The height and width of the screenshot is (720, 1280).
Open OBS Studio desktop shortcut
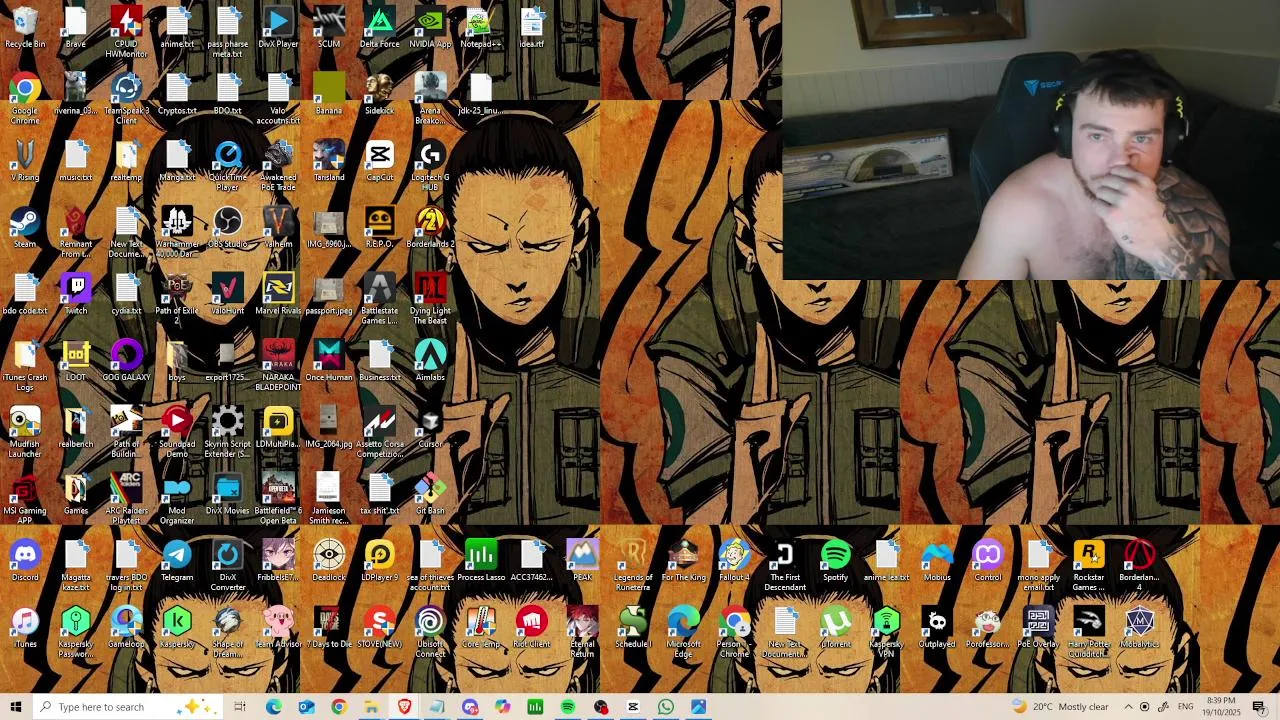tap(228, 228)
